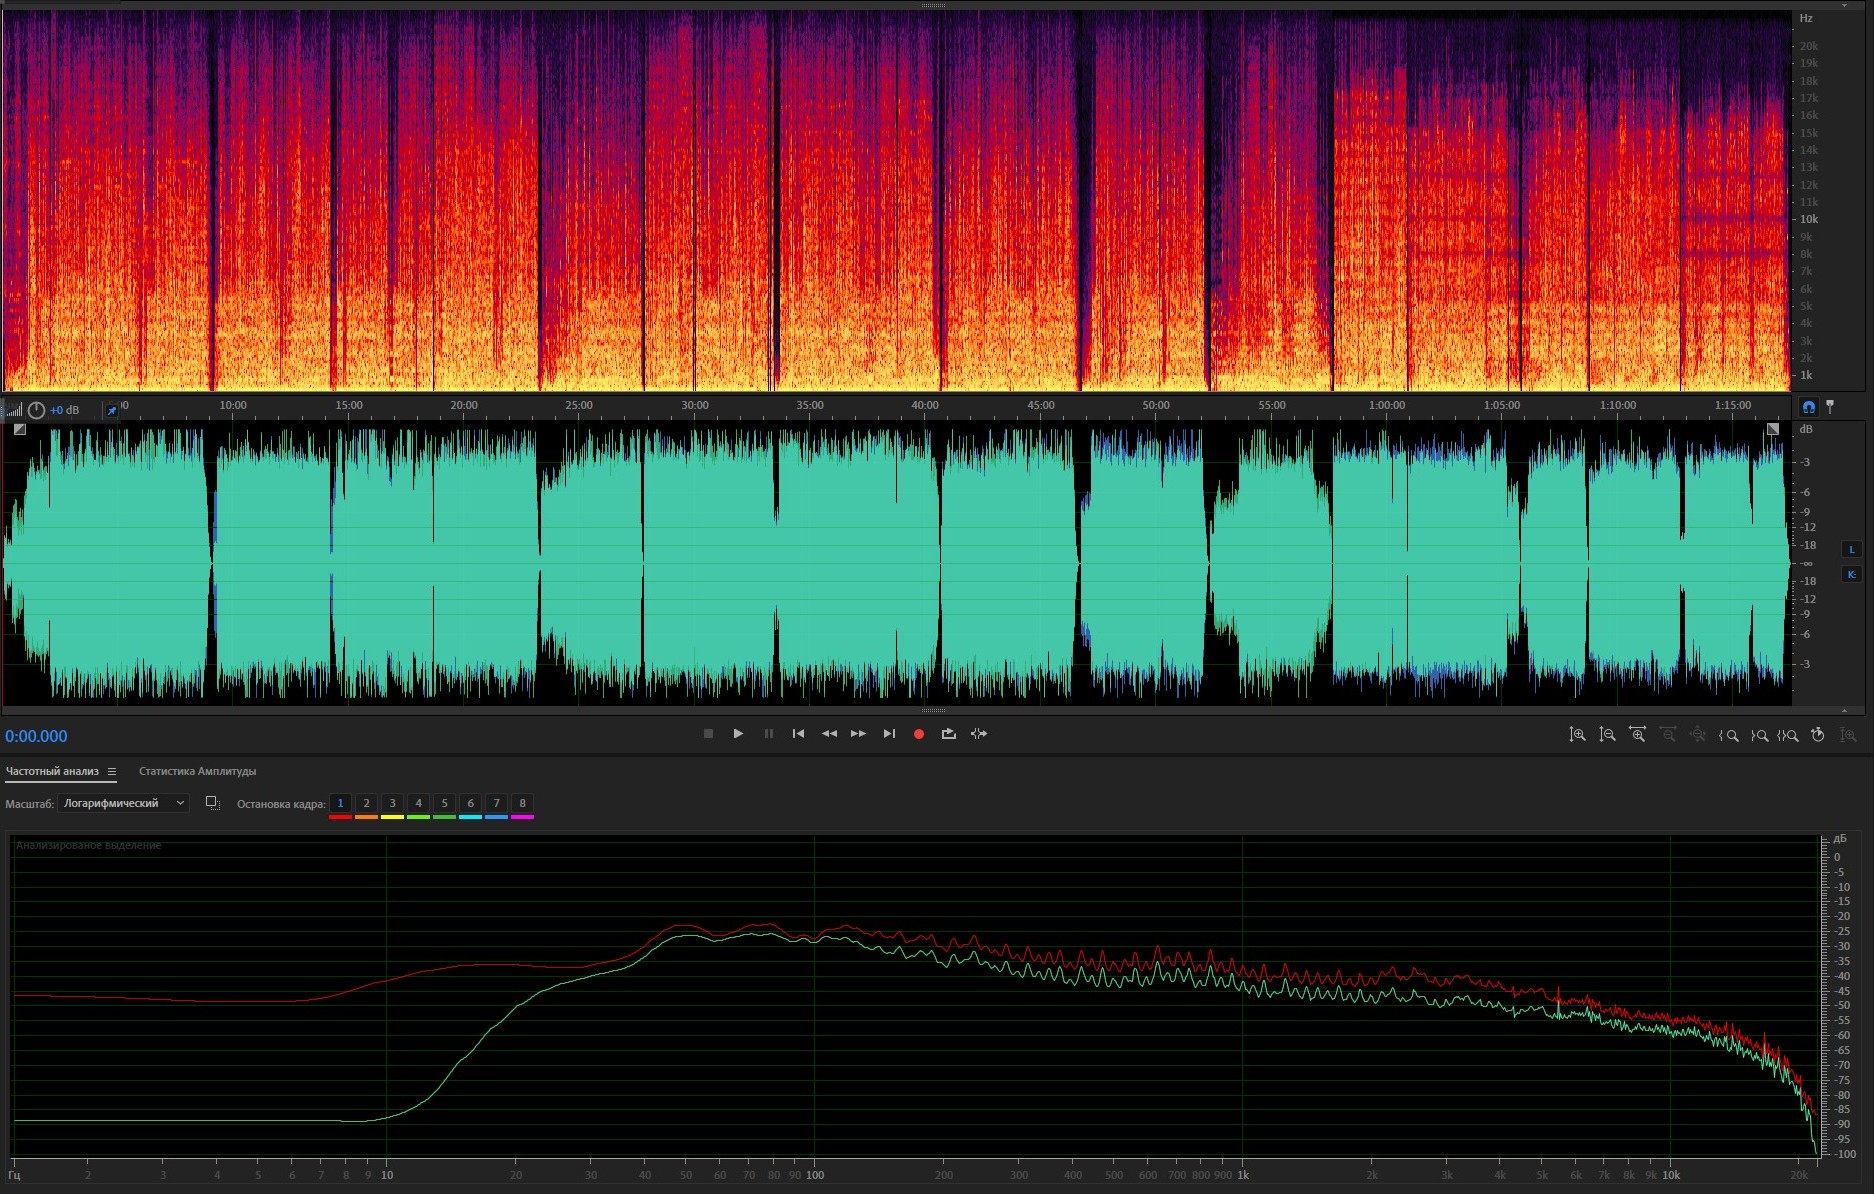Toggle the left channel L button

1851,549
